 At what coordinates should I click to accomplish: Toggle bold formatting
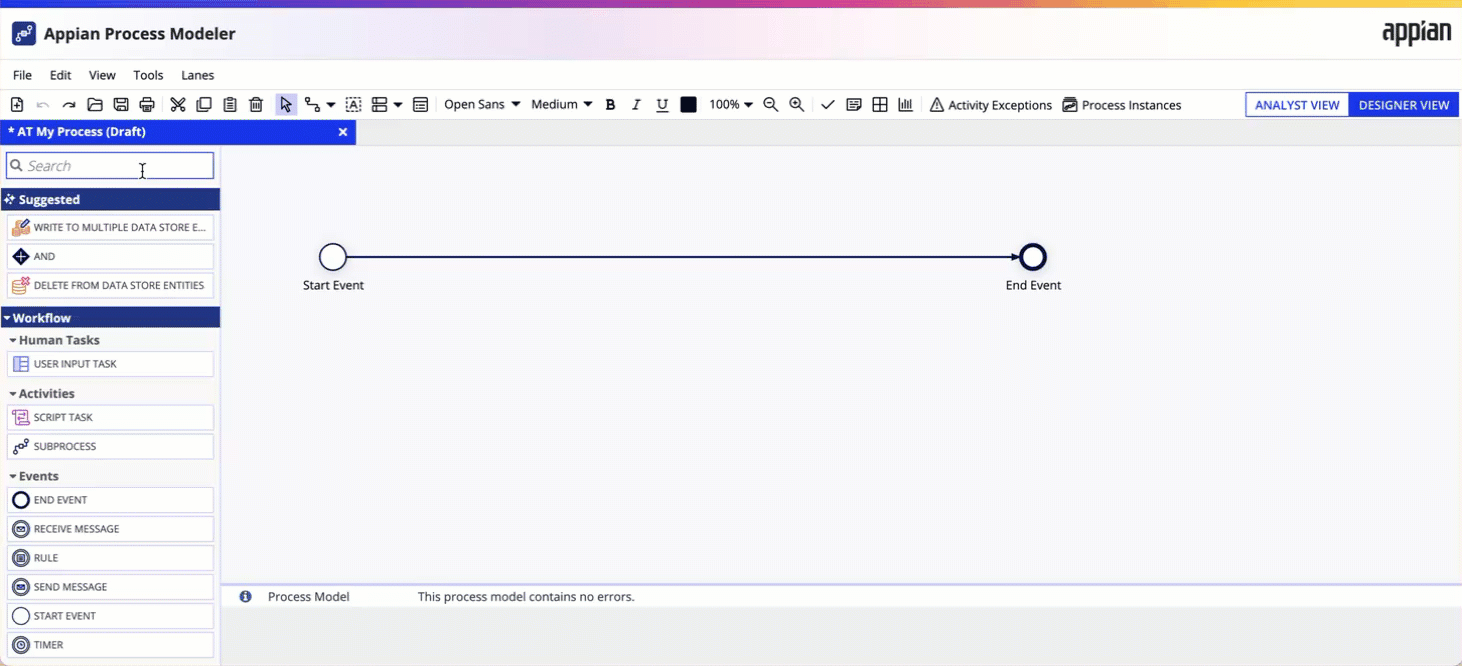point(610,105)
